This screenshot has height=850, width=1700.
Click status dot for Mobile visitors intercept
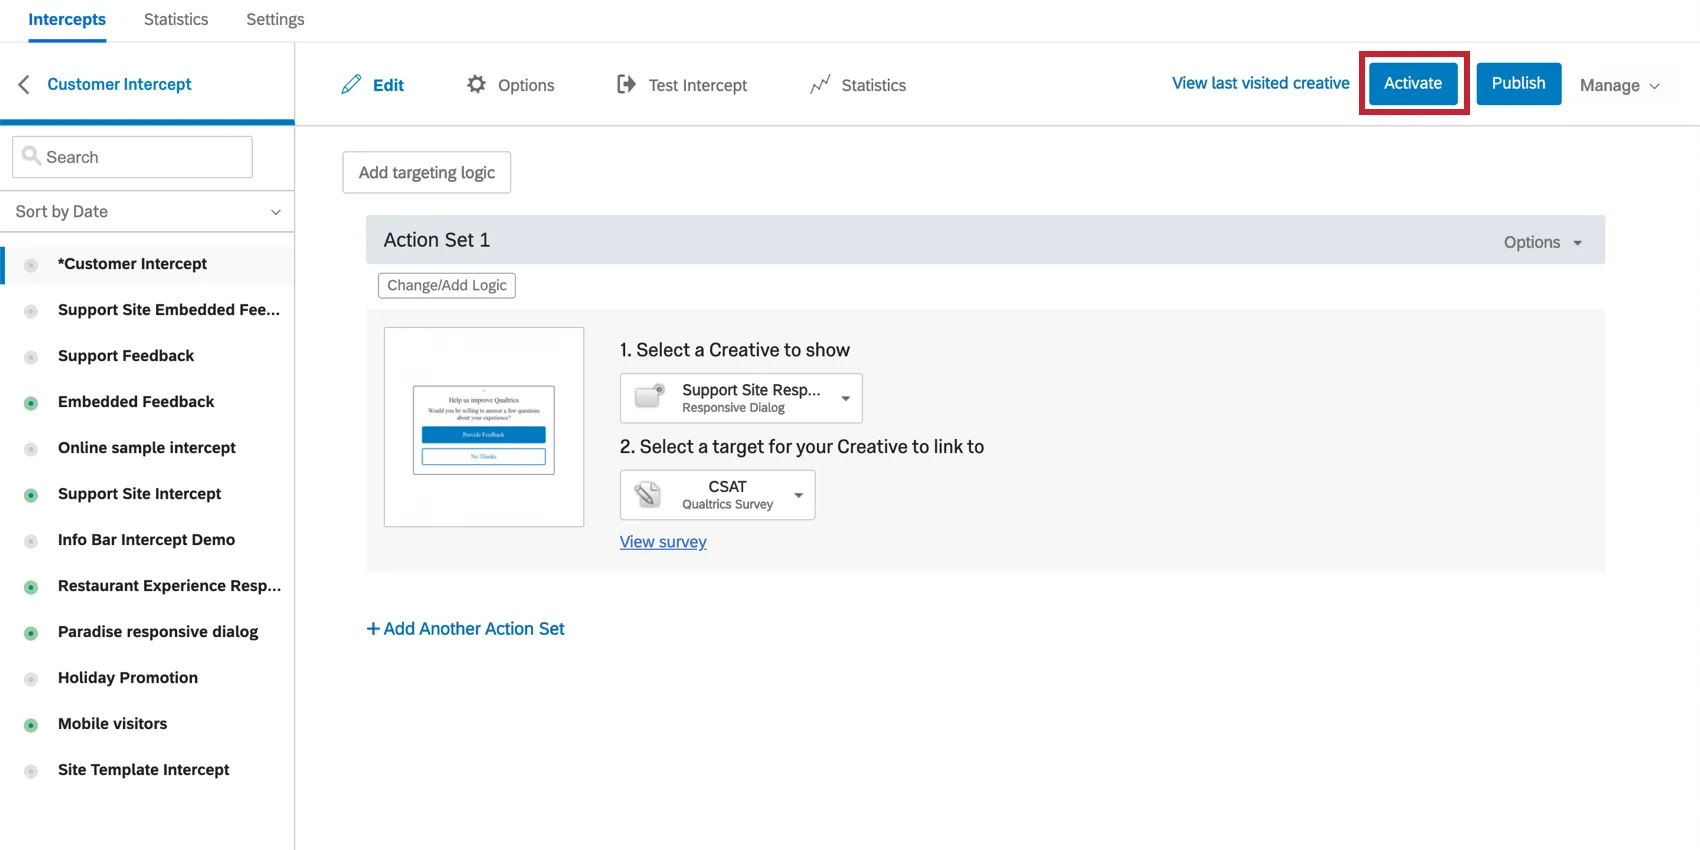coord(31,725)
